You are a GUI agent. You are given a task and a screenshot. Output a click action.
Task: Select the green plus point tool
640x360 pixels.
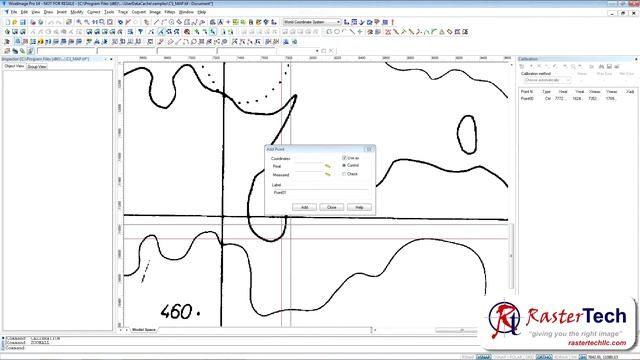(360, 32)
